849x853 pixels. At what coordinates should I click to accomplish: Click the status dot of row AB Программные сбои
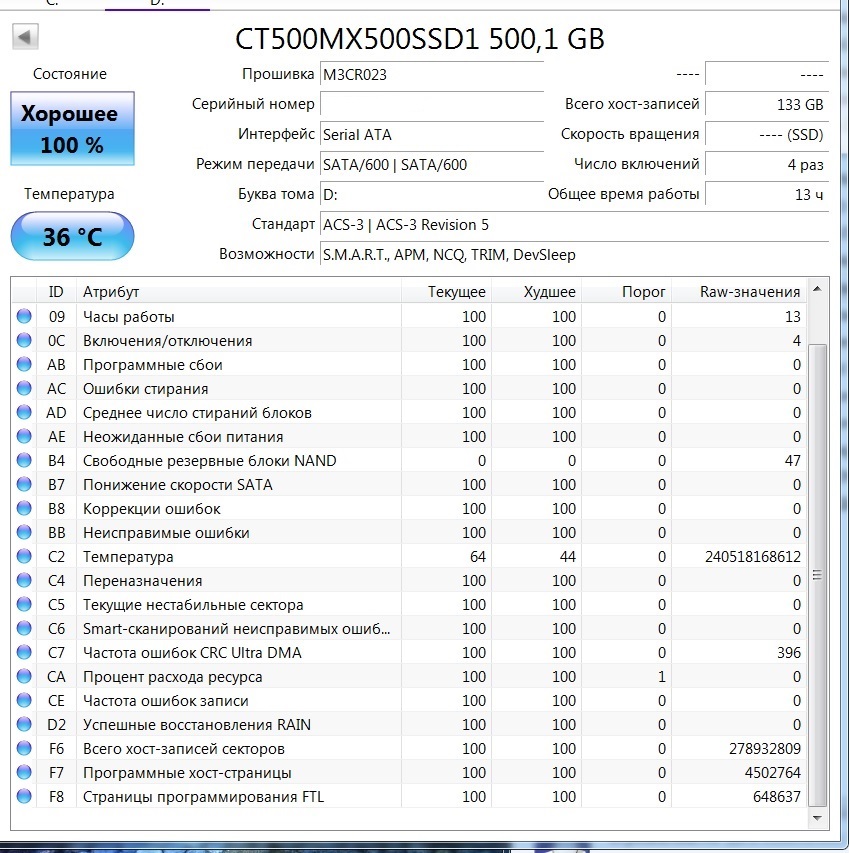pos(24,364)
